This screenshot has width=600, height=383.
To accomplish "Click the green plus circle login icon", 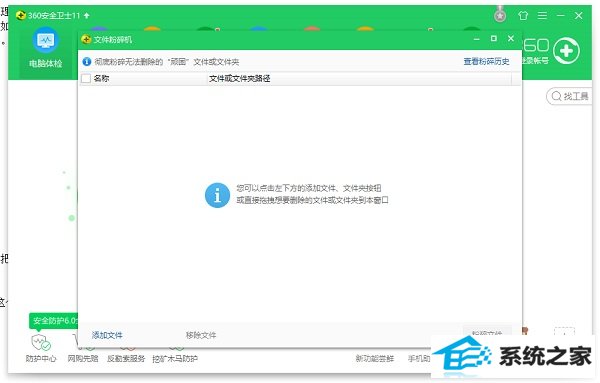I will [x=566, y=51].
